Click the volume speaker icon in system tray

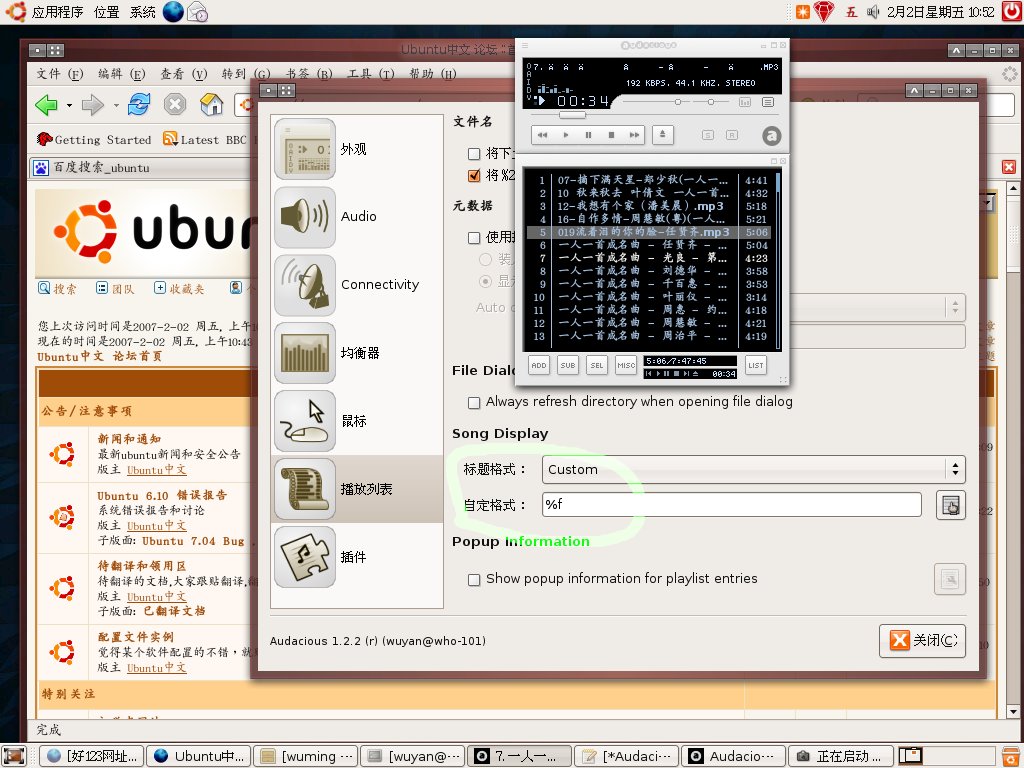[872, 12]
